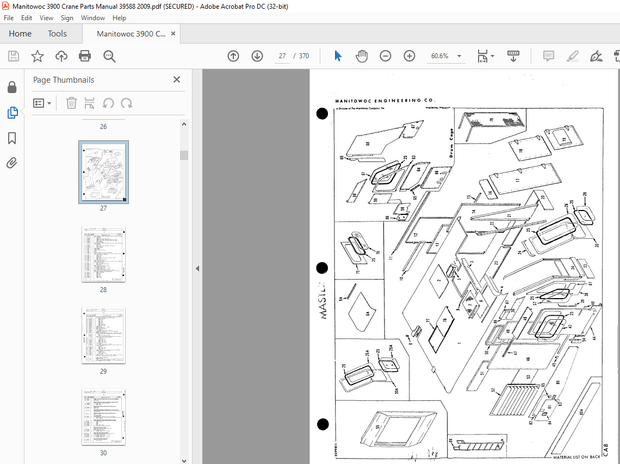Zoom in using the plus icon
The image size is (620, 464).
(409, 56)
